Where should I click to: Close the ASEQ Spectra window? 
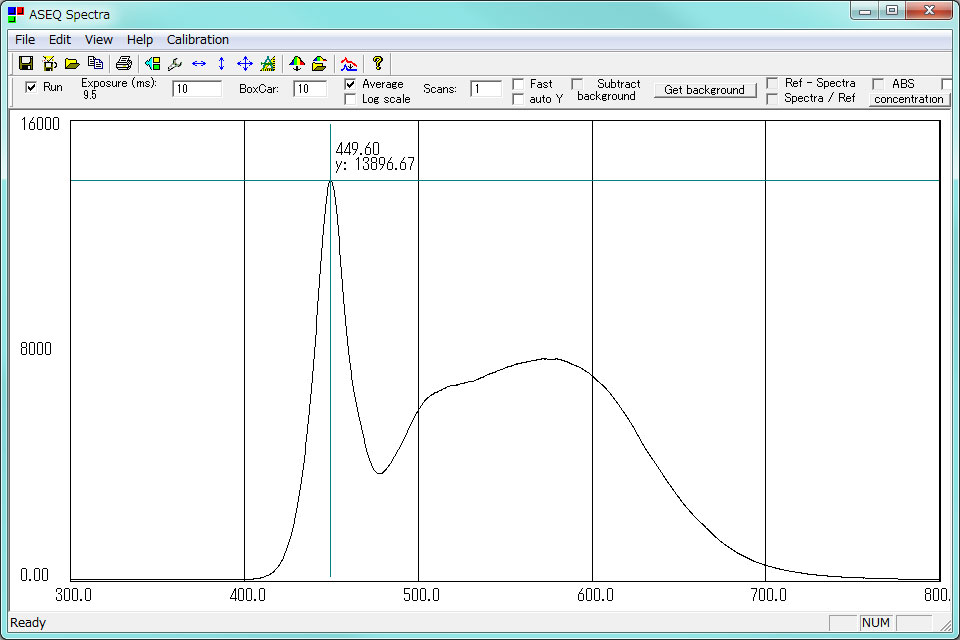click(x=929, y=11)
